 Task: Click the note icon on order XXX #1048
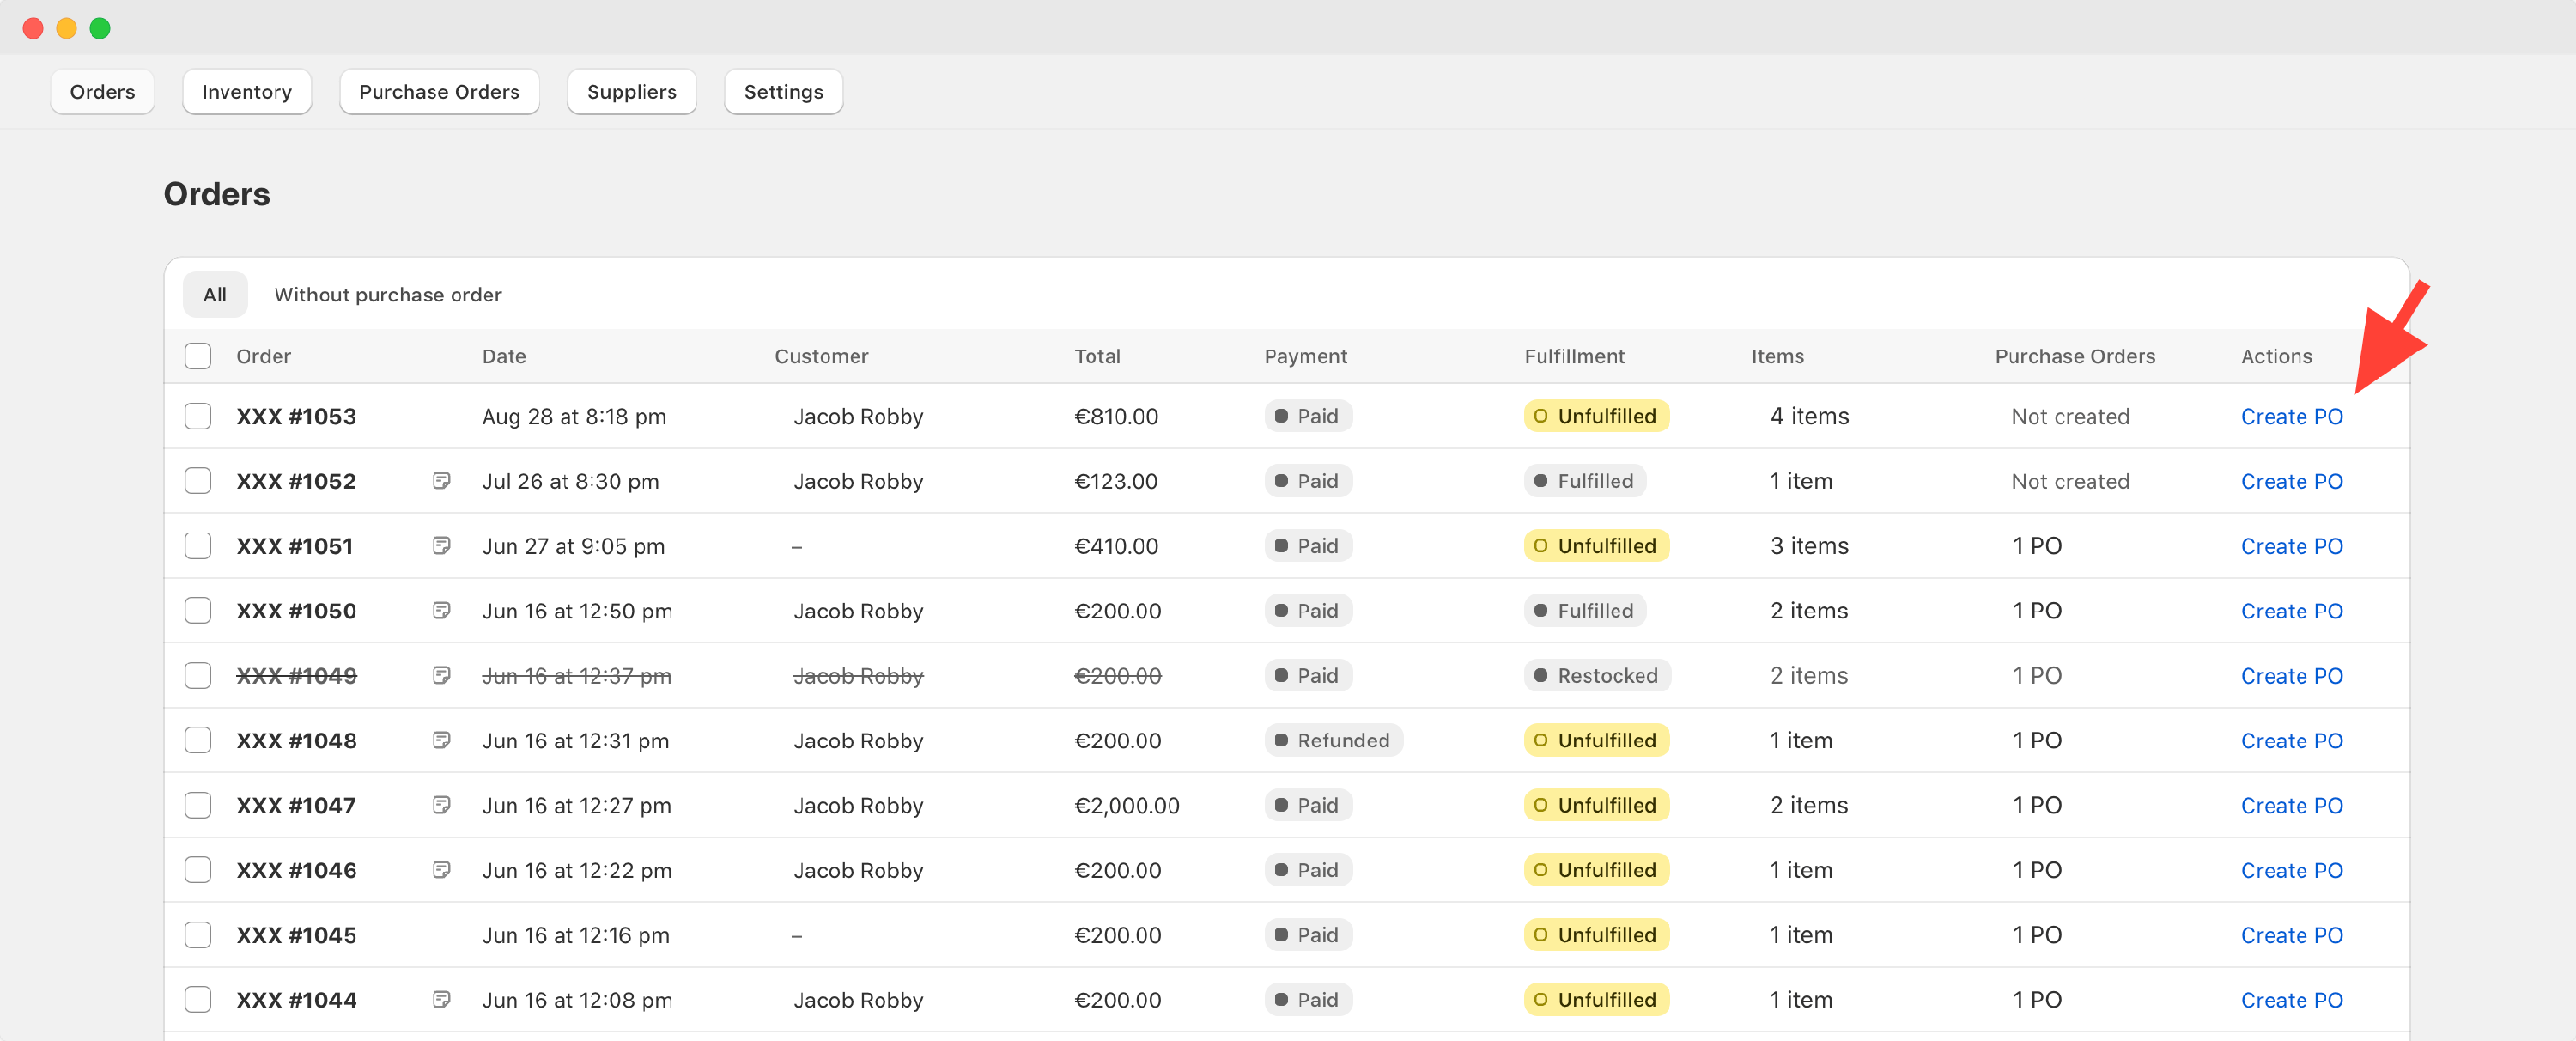(441, 740)
